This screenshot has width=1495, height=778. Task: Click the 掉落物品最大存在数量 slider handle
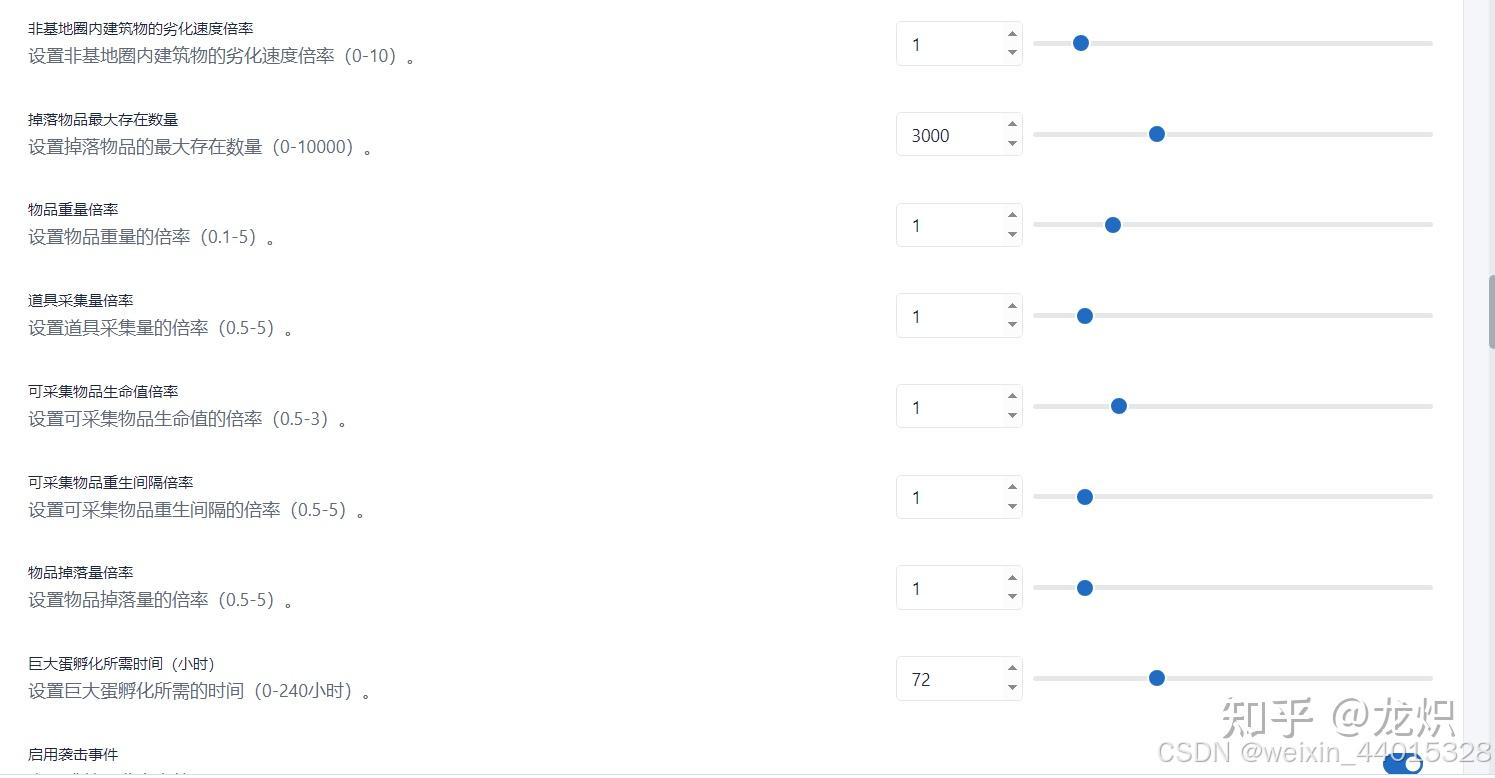tap(1157, 134)
